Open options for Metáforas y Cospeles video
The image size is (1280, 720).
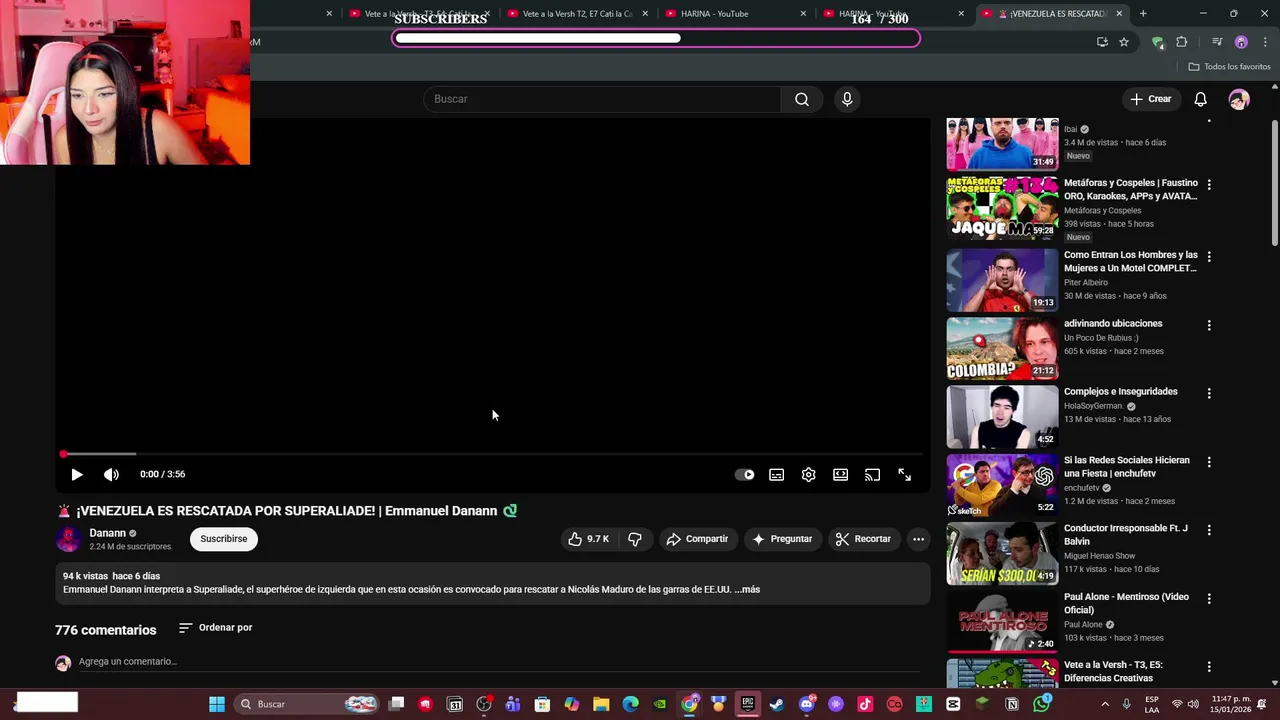pos(1209,185)
